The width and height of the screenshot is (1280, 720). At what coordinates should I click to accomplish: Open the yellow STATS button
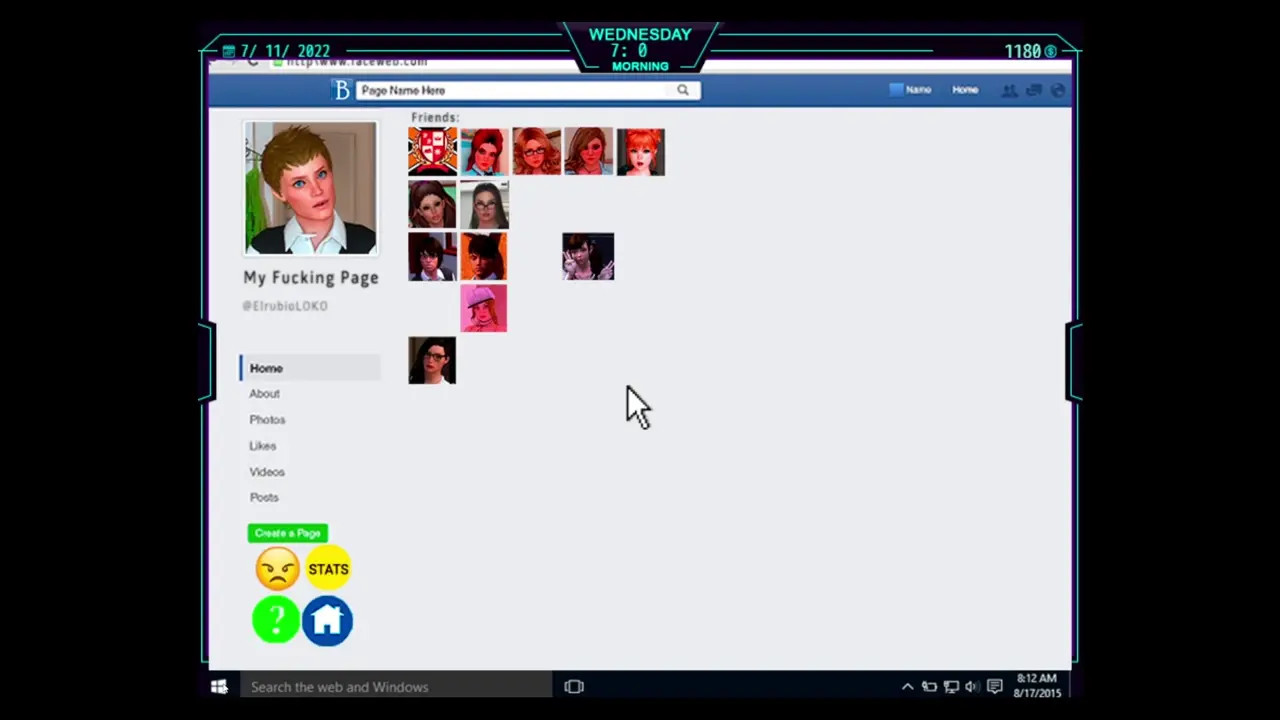click(x=328, y=569)
